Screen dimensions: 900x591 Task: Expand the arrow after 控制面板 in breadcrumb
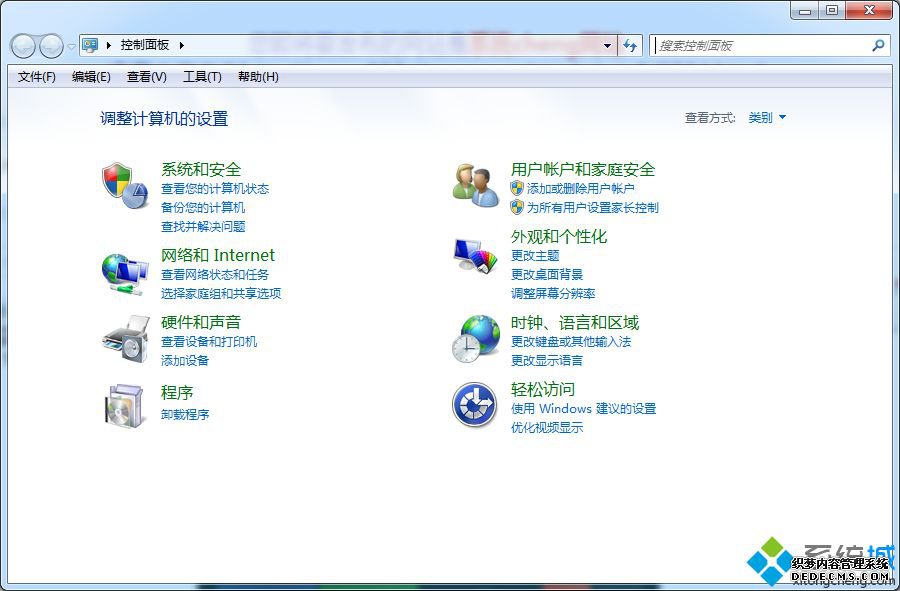click(181, 45)
